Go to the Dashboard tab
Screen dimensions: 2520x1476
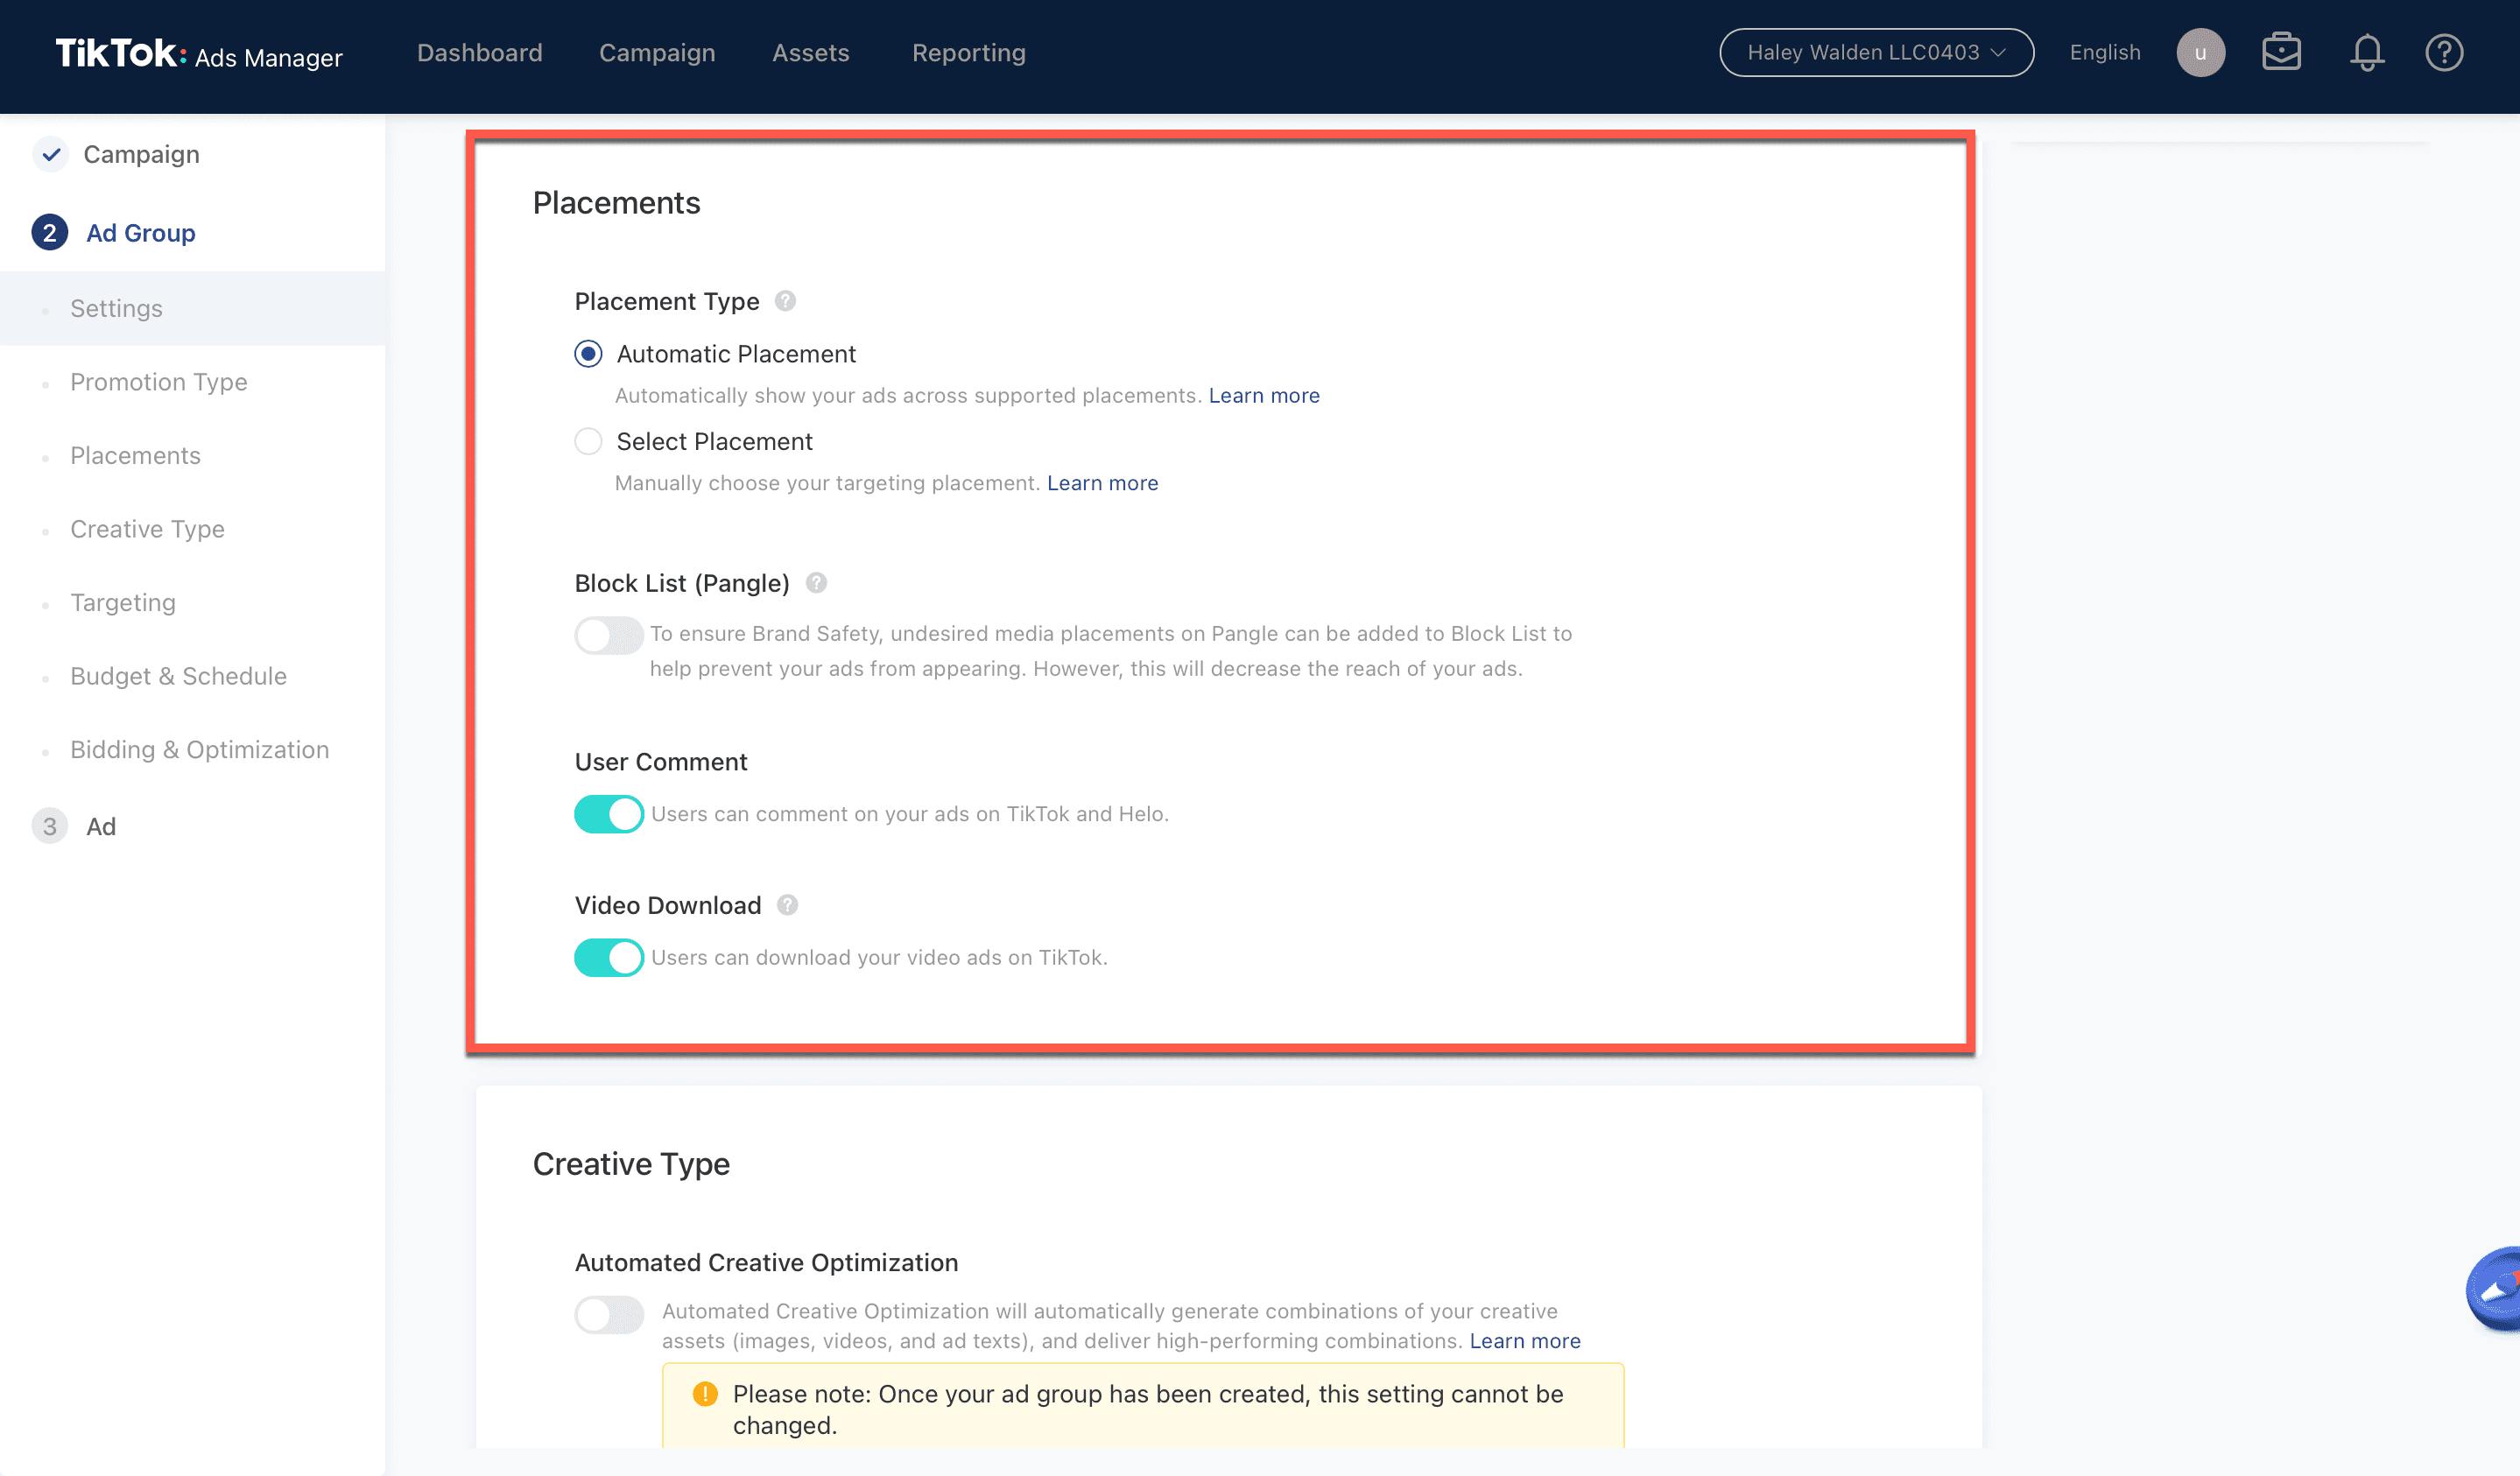(479, 53)
